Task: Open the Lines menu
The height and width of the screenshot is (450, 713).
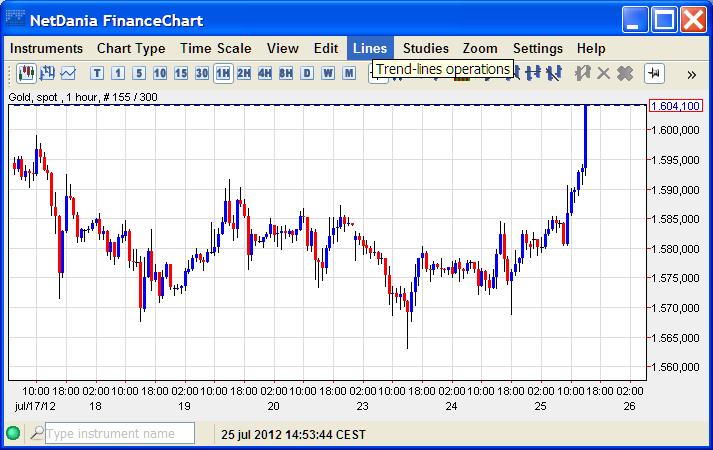Action: tap(370, 48)
